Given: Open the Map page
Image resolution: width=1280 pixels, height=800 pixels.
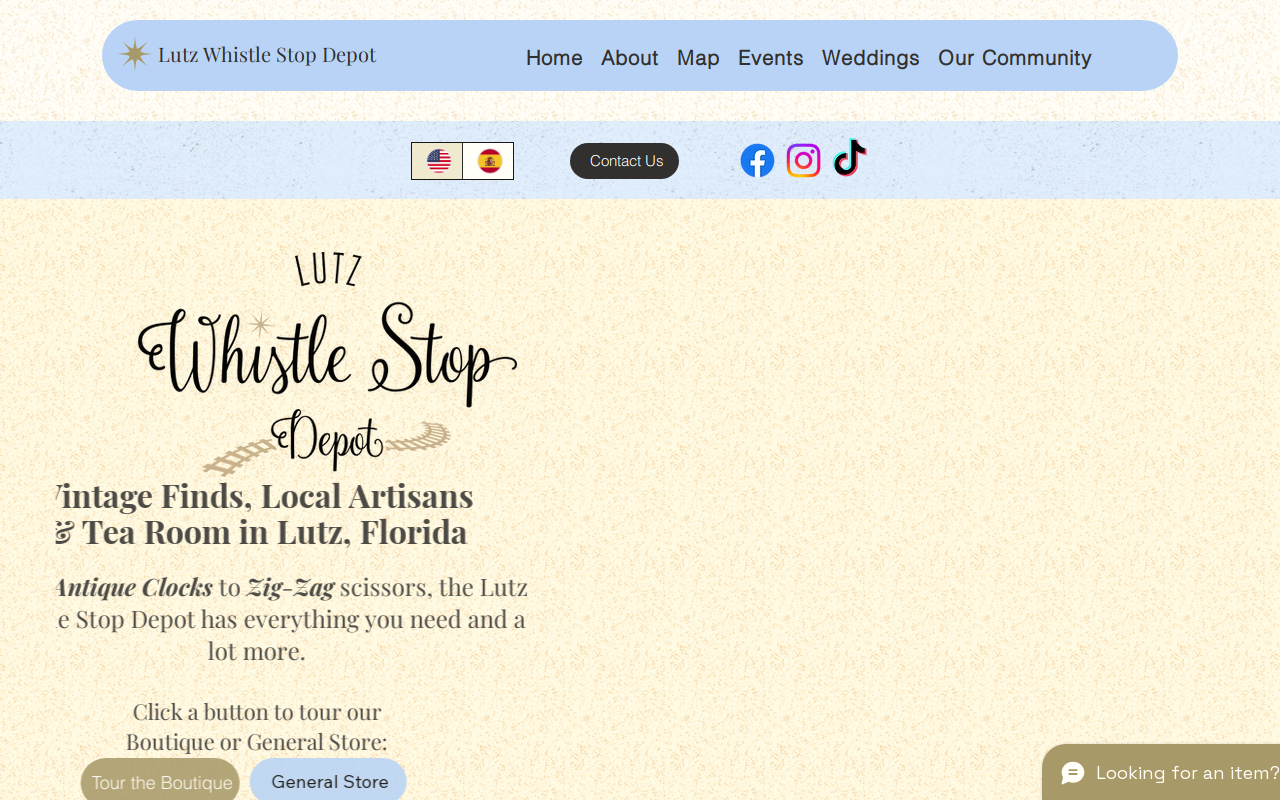Looking at the screenshot, I should click(698, 58).
